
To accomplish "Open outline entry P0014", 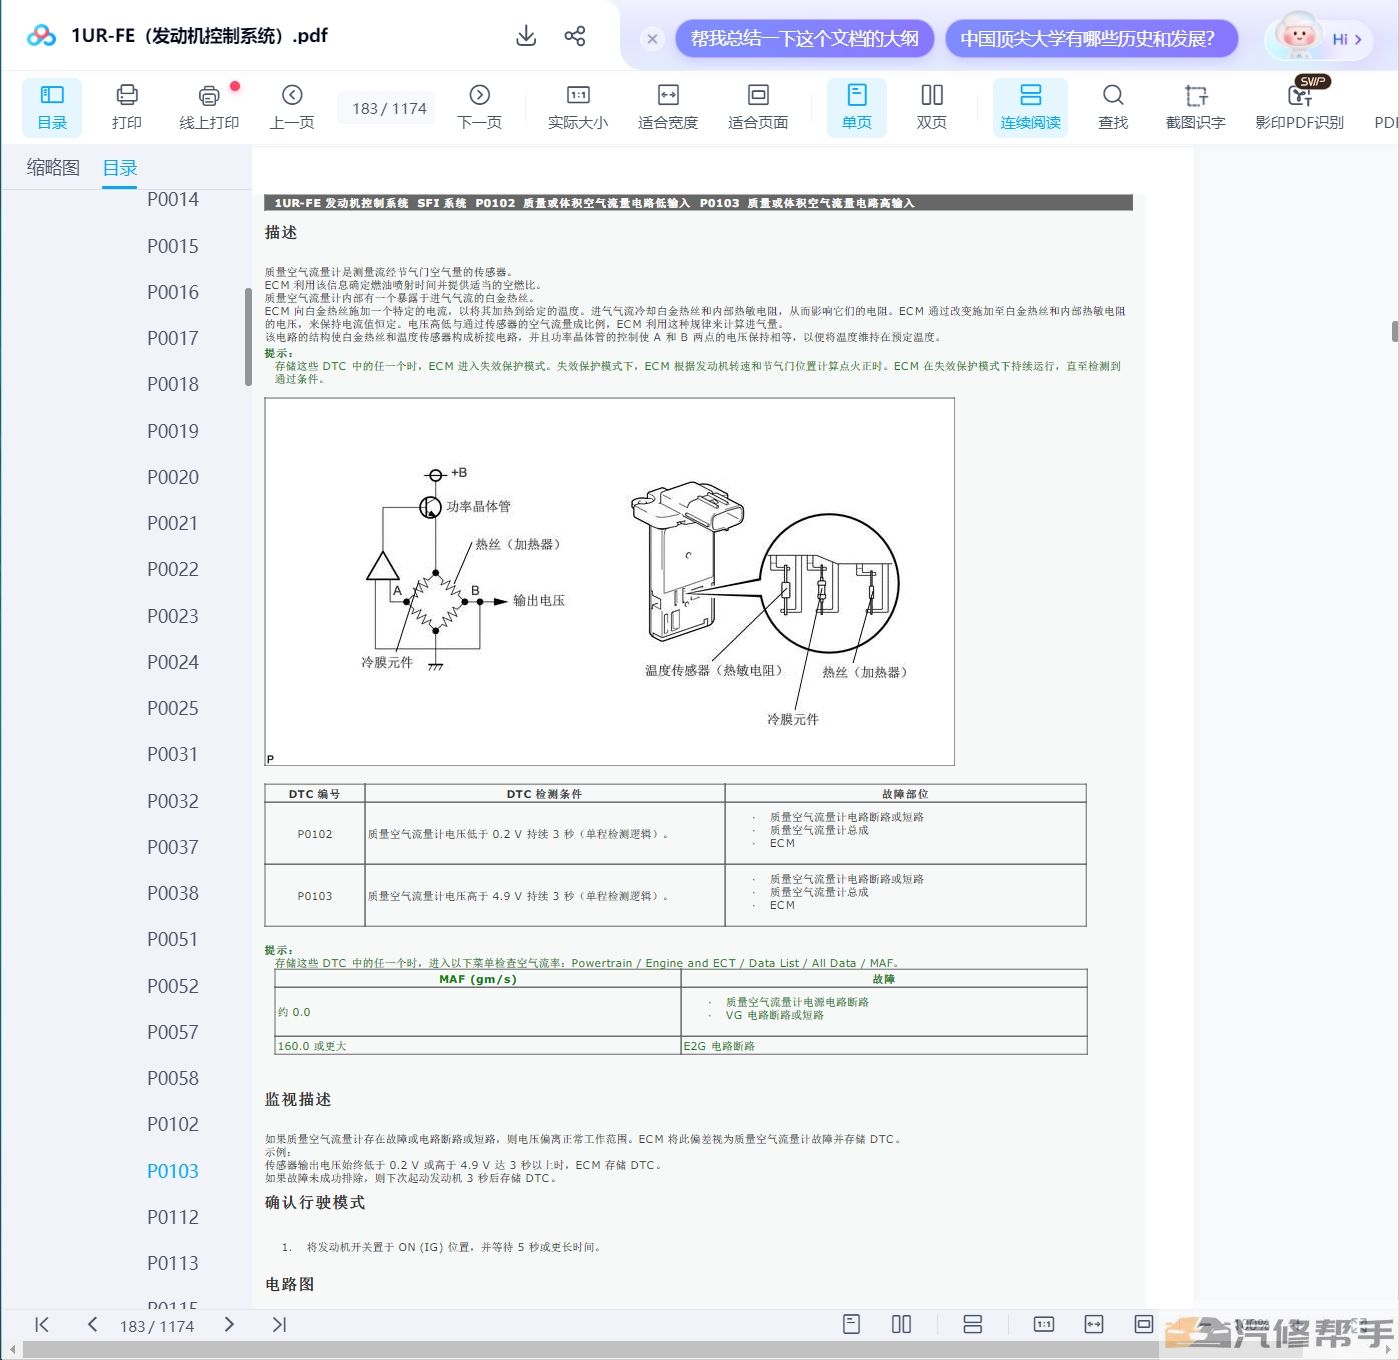I will [x=173, y=199].
